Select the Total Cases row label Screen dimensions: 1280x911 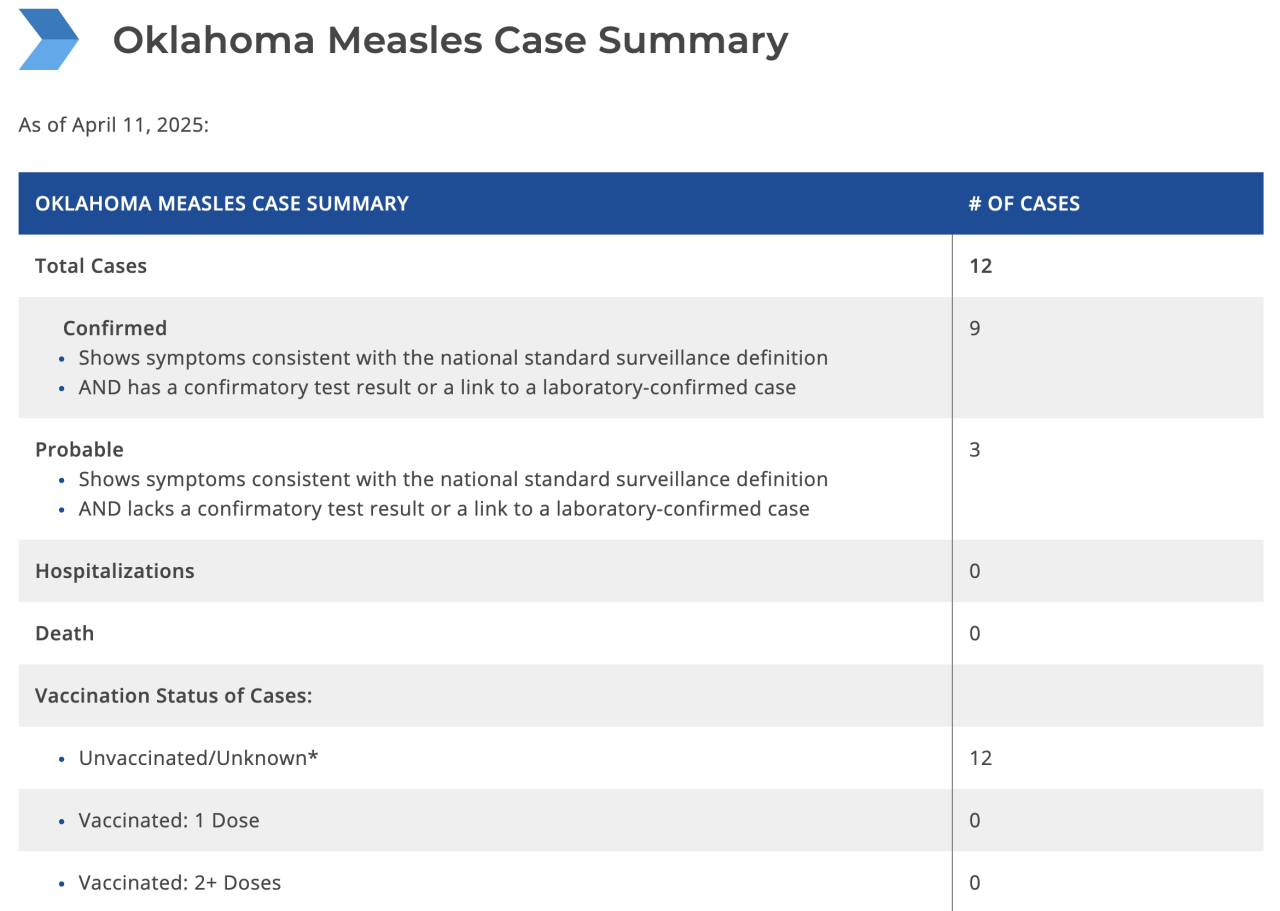pos(91,266)
